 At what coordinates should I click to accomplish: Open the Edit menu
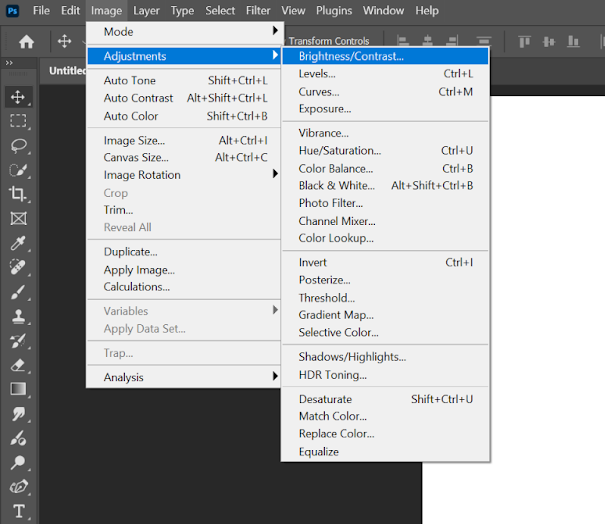tap(70, 10)
